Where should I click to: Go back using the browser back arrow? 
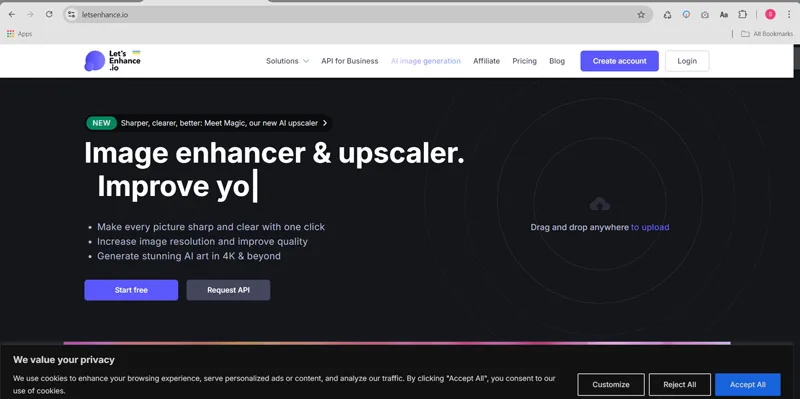(x=12, y=14)
